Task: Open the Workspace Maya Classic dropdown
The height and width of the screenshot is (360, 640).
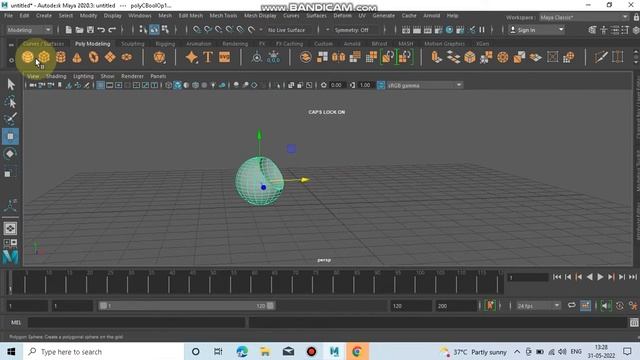Action: click(x=584, y=17)
